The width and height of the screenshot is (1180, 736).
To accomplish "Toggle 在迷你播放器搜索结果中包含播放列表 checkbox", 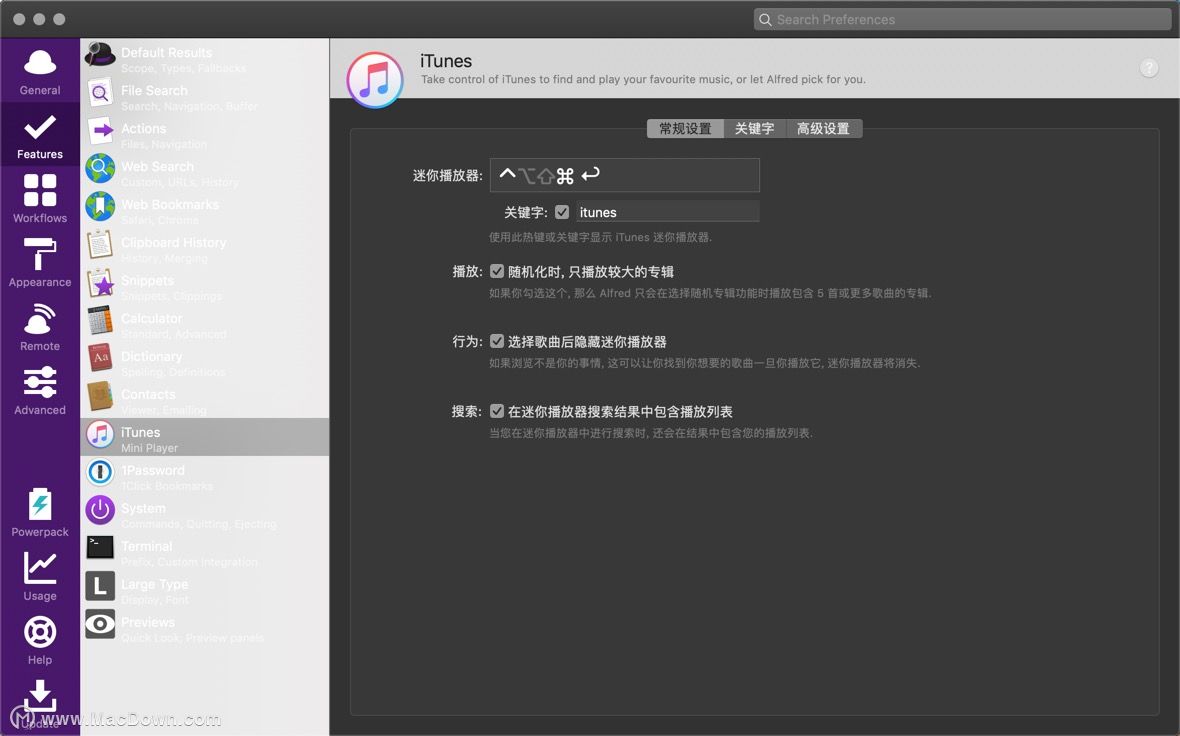I will click(x=497, y=411).
